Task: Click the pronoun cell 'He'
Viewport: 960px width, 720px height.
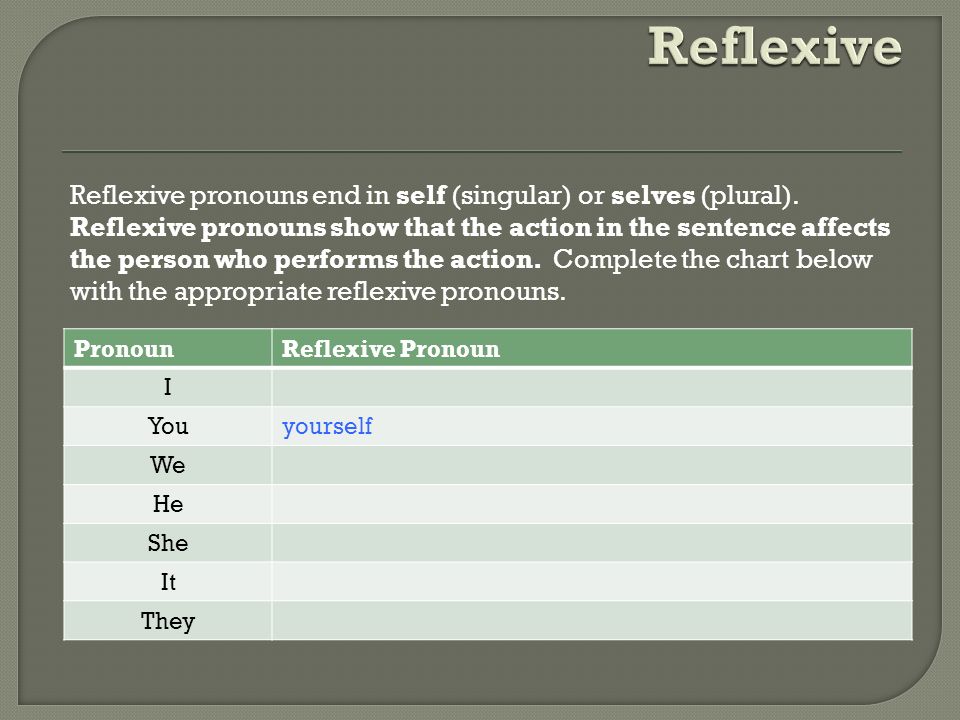Action: pos(167,504)
